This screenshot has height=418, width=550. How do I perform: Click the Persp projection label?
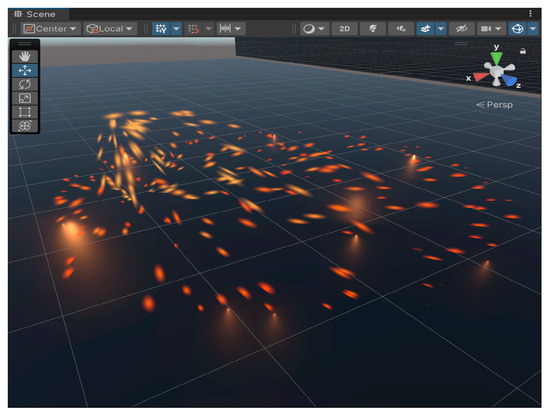click(x=495, y=104)
